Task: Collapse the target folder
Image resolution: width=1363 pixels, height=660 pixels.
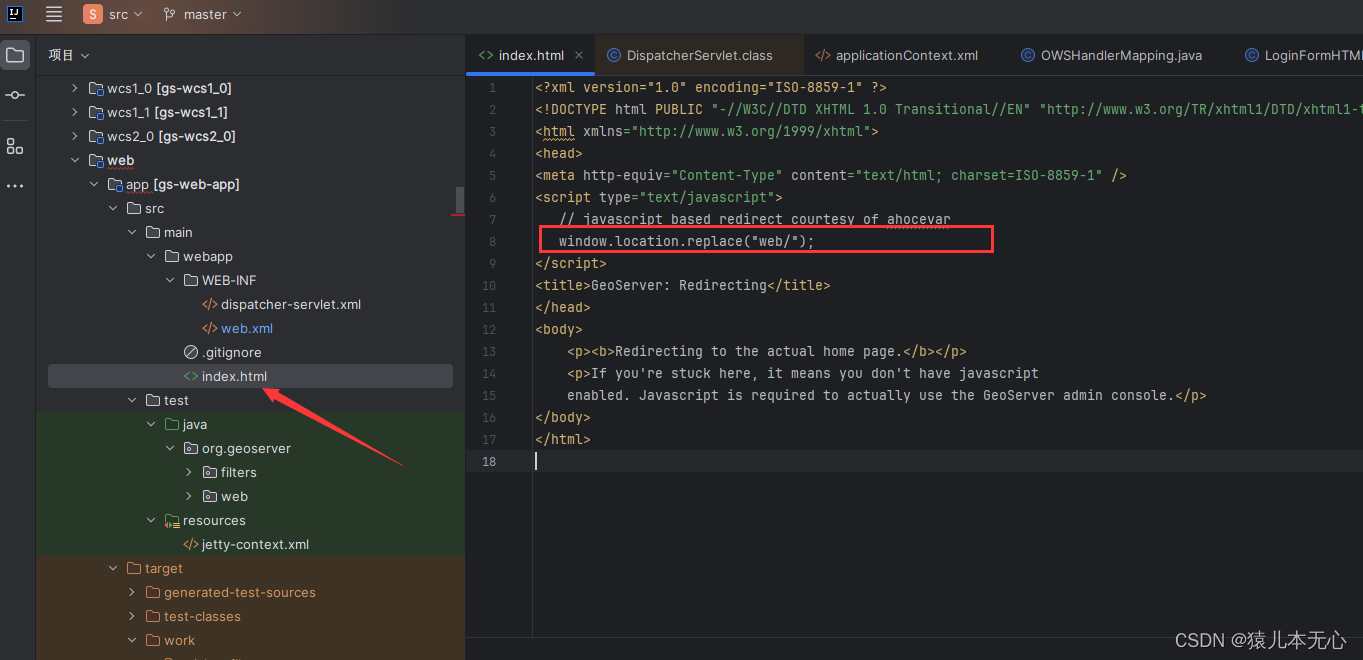Action: pos(113,568)
